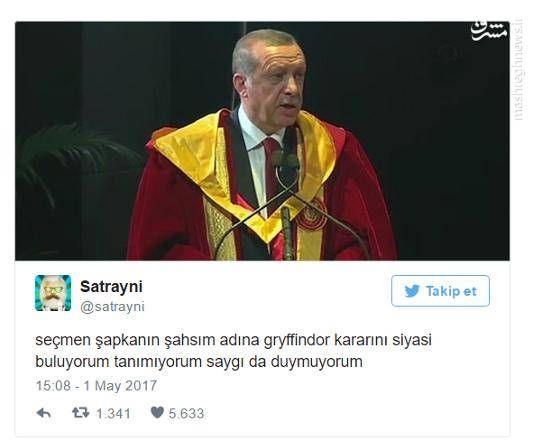View the 1.341 retweet count
The width and height of the screenshot is (542, 440).
click(x=113, y=413)
